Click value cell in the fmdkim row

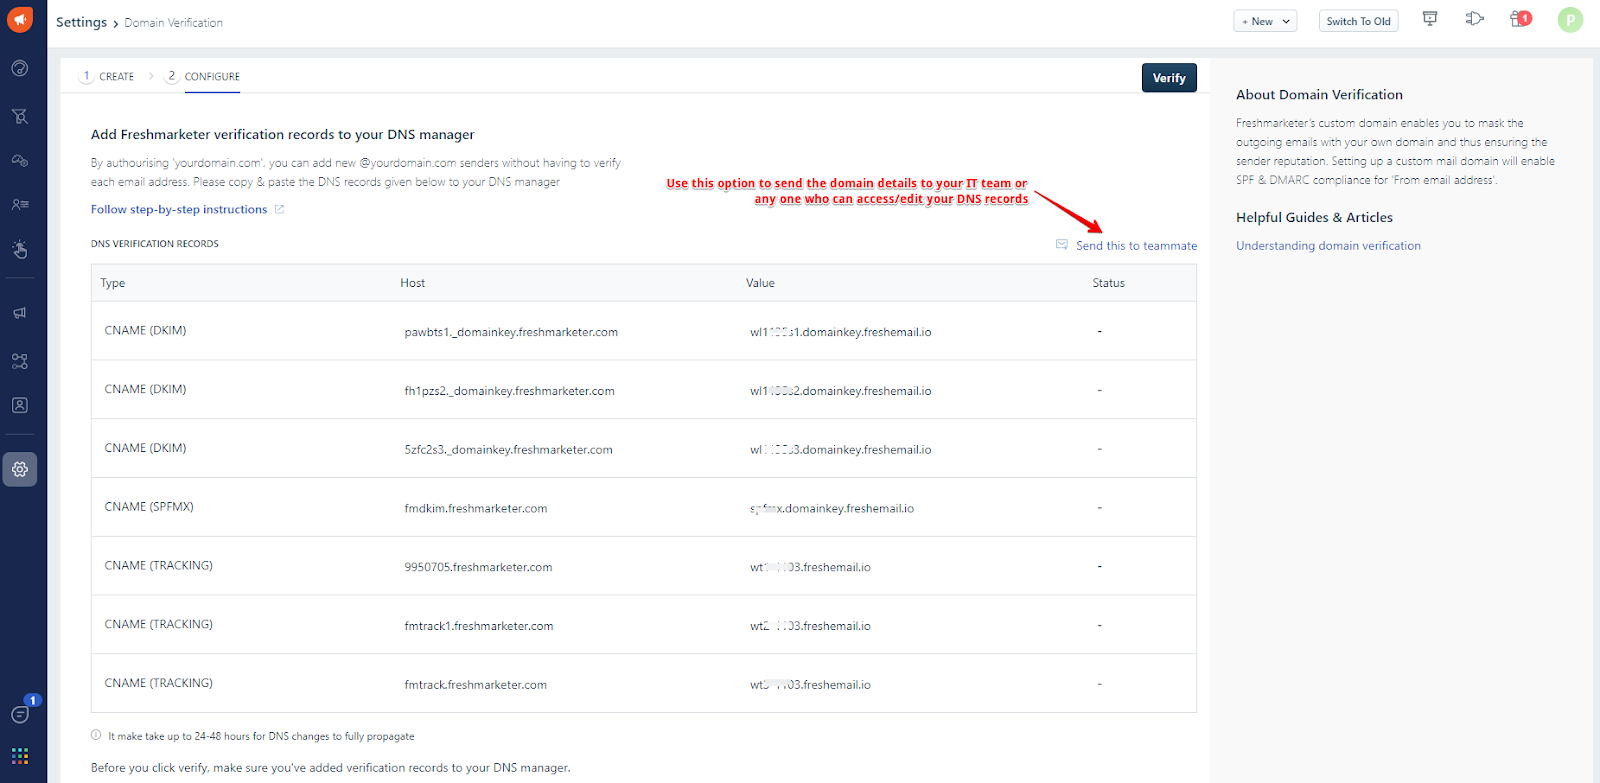(x=832, y=509)
